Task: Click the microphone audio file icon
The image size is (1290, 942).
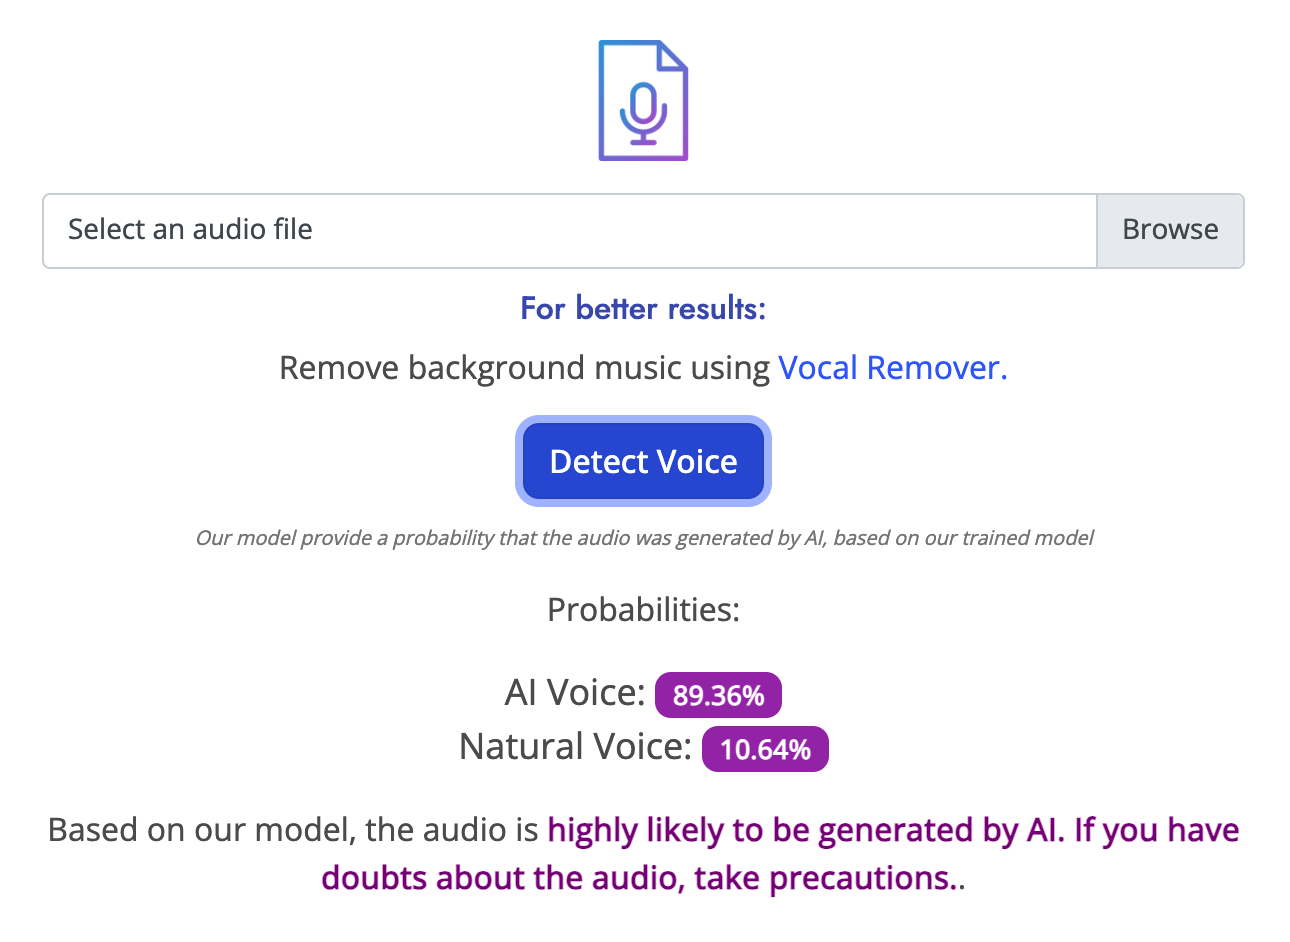Action: pos(643,100)
